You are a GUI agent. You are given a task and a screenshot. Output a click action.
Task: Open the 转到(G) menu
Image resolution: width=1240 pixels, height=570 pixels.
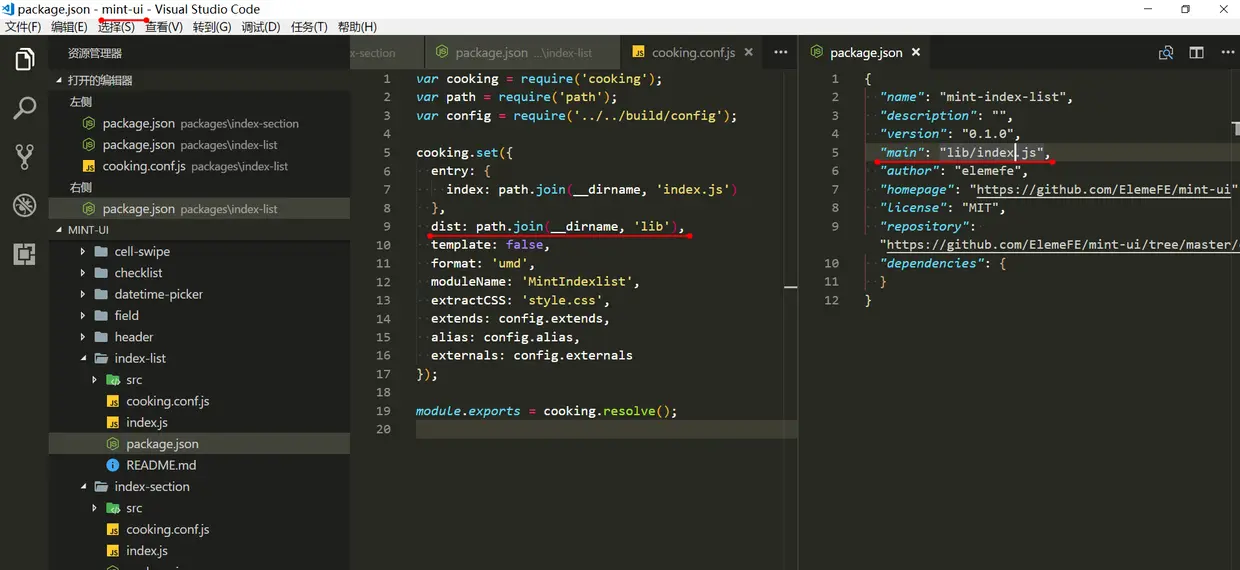click(211, 27)
